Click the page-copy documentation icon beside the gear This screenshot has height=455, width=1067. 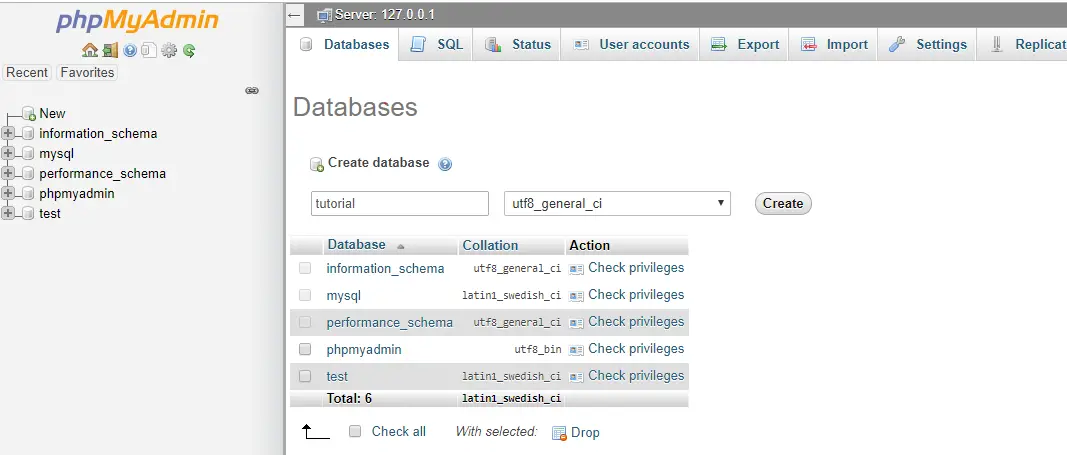point(149,50)
